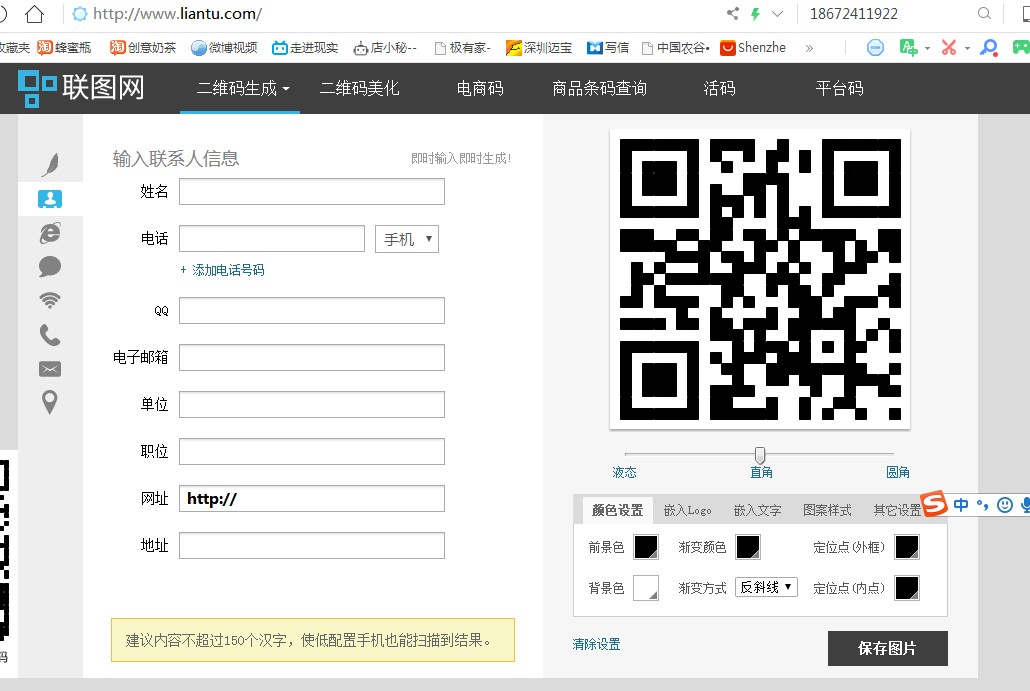The width and height of the screenshot is (1030, 691).
Task: Go to 二维码美化 in the top menu
Action: click(359, 88)
